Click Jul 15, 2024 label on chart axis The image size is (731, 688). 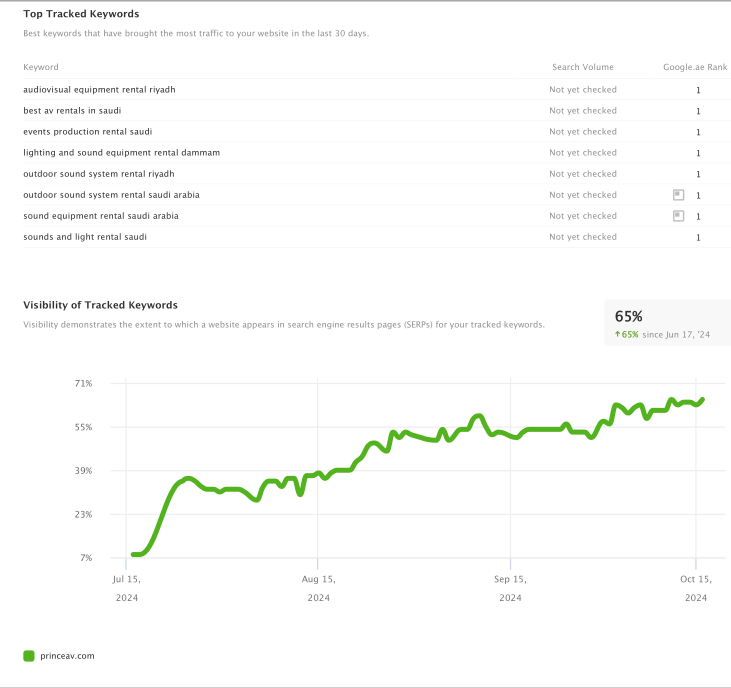[x=126, y=588]
